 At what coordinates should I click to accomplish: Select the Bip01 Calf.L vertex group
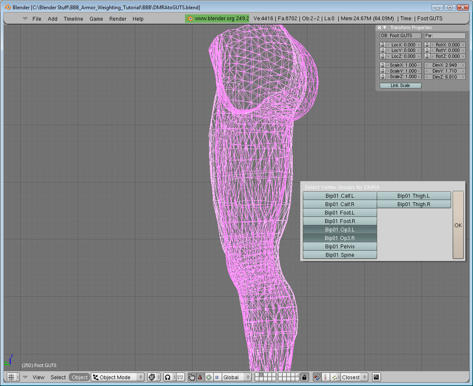click(x=340, y=196)
